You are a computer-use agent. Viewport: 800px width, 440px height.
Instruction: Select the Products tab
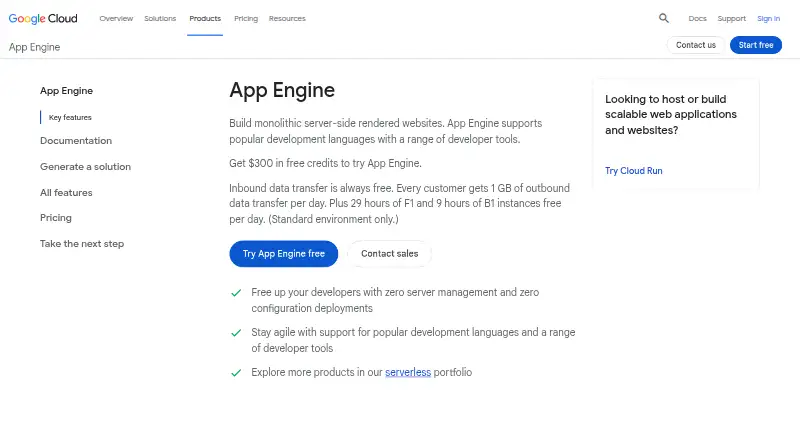(205, 18)
